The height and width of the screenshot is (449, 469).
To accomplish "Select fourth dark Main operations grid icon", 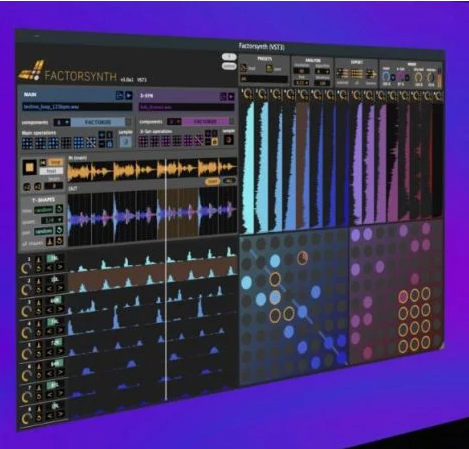I will [x=66, y=143].
